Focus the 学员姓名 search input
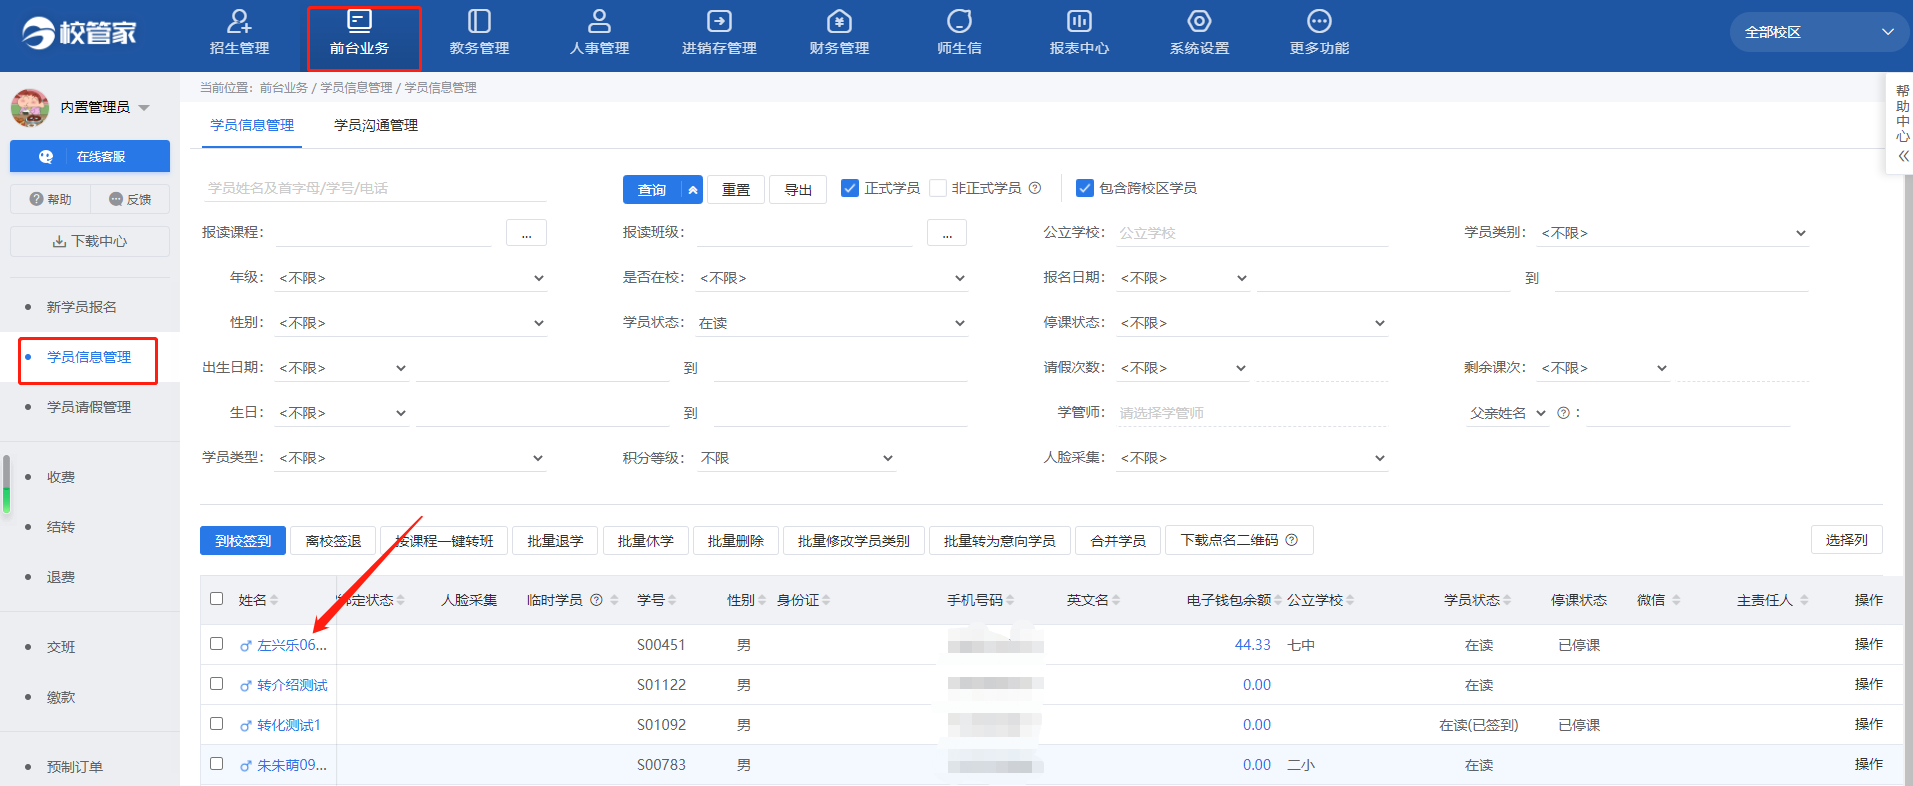The width and height of the screenshot is (1913, 786). coord(374,188)
